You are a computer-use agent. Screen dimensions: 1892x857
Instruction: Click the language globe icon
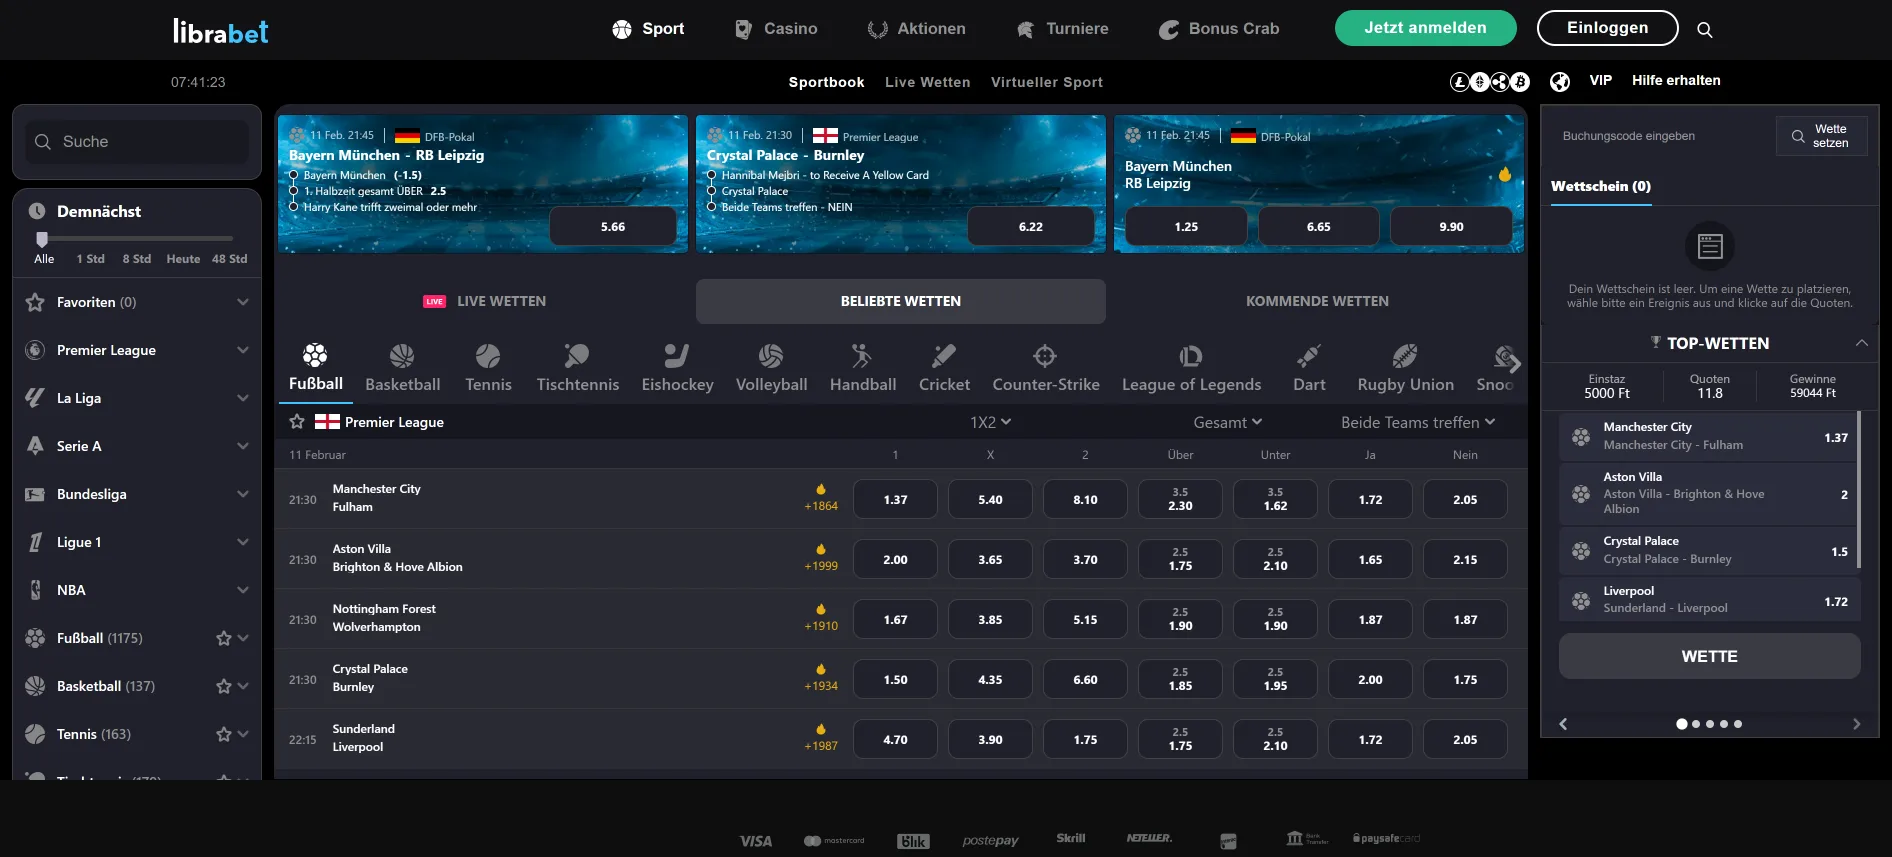tap(1560, 82)
